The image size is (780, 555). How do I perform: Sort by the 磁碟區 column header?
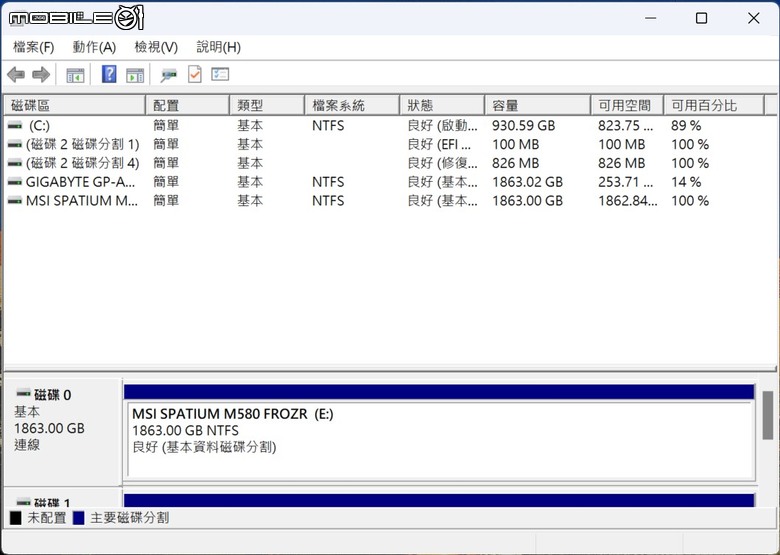point(75,105)
